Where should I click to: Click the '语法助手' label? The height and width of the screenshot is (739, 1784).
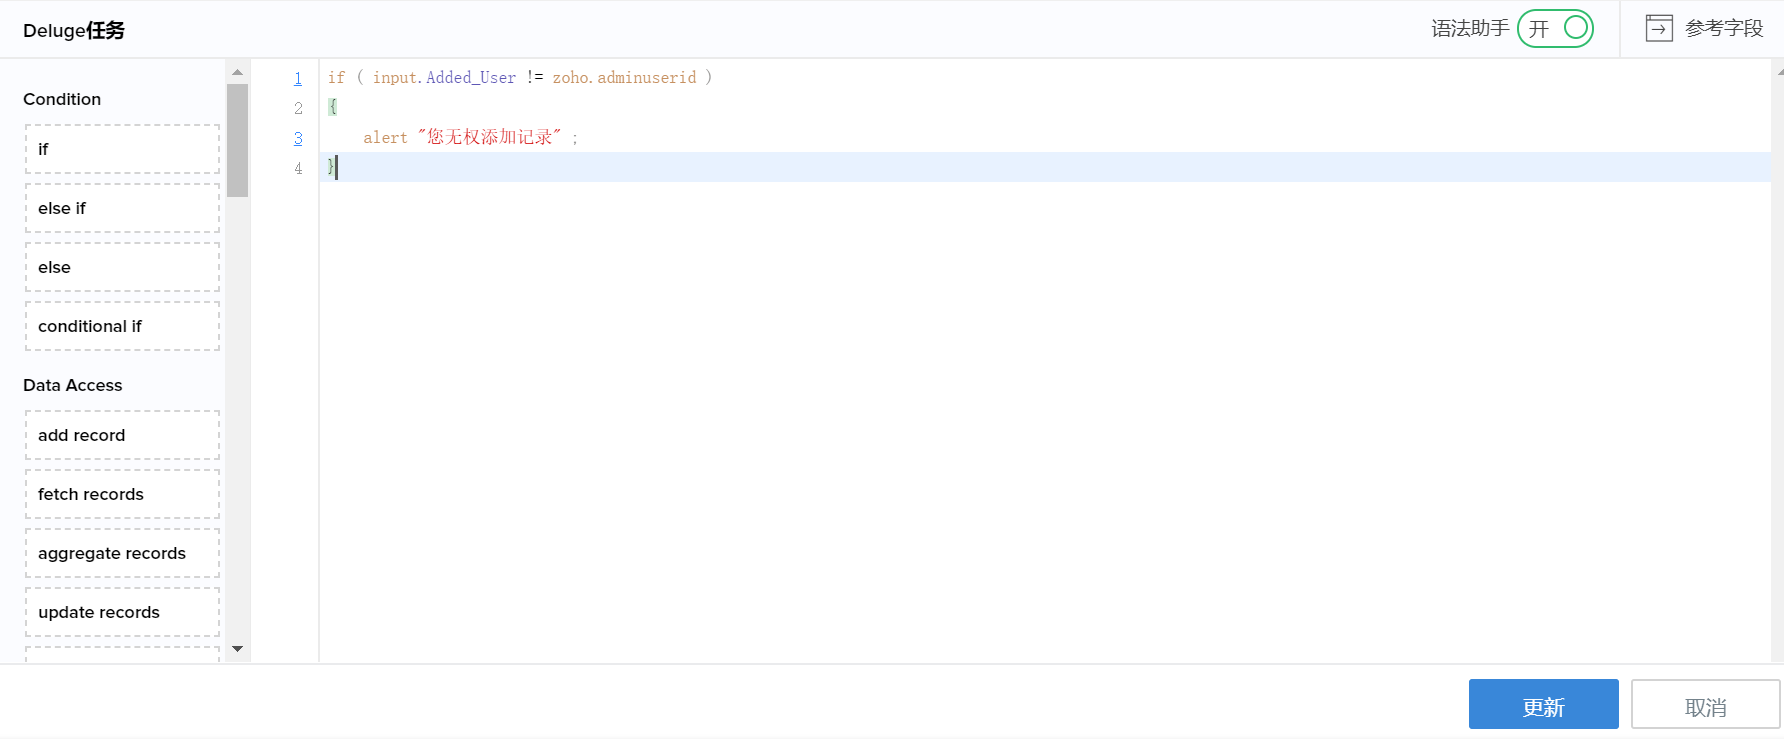(1470, 28)
